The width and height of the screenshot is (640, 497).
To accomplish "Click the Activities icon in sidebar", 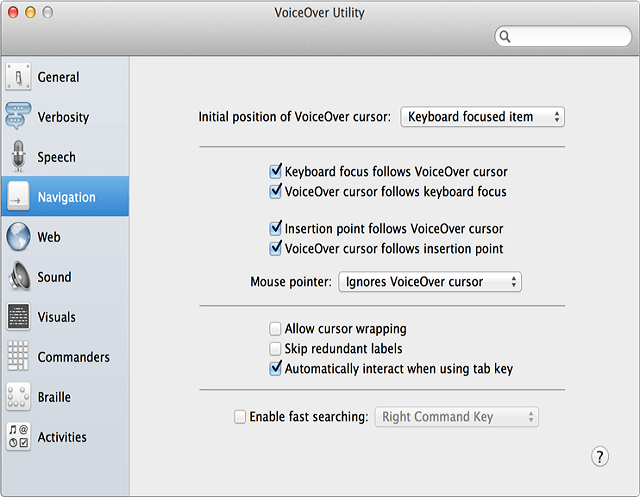I will point(19,437).
